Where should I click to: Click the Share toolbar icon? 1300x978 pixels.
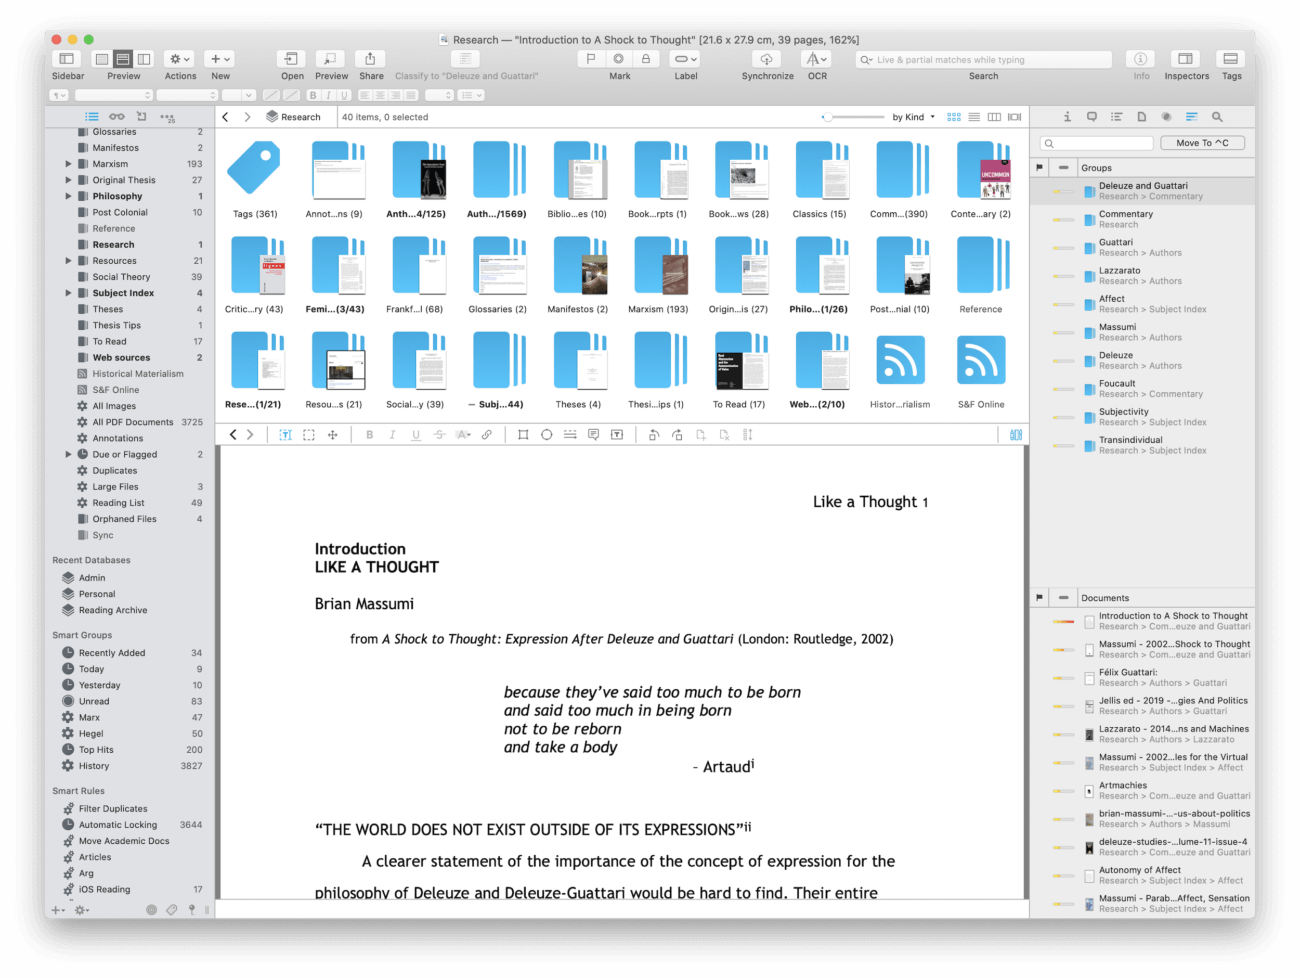[x=370, y=59]
